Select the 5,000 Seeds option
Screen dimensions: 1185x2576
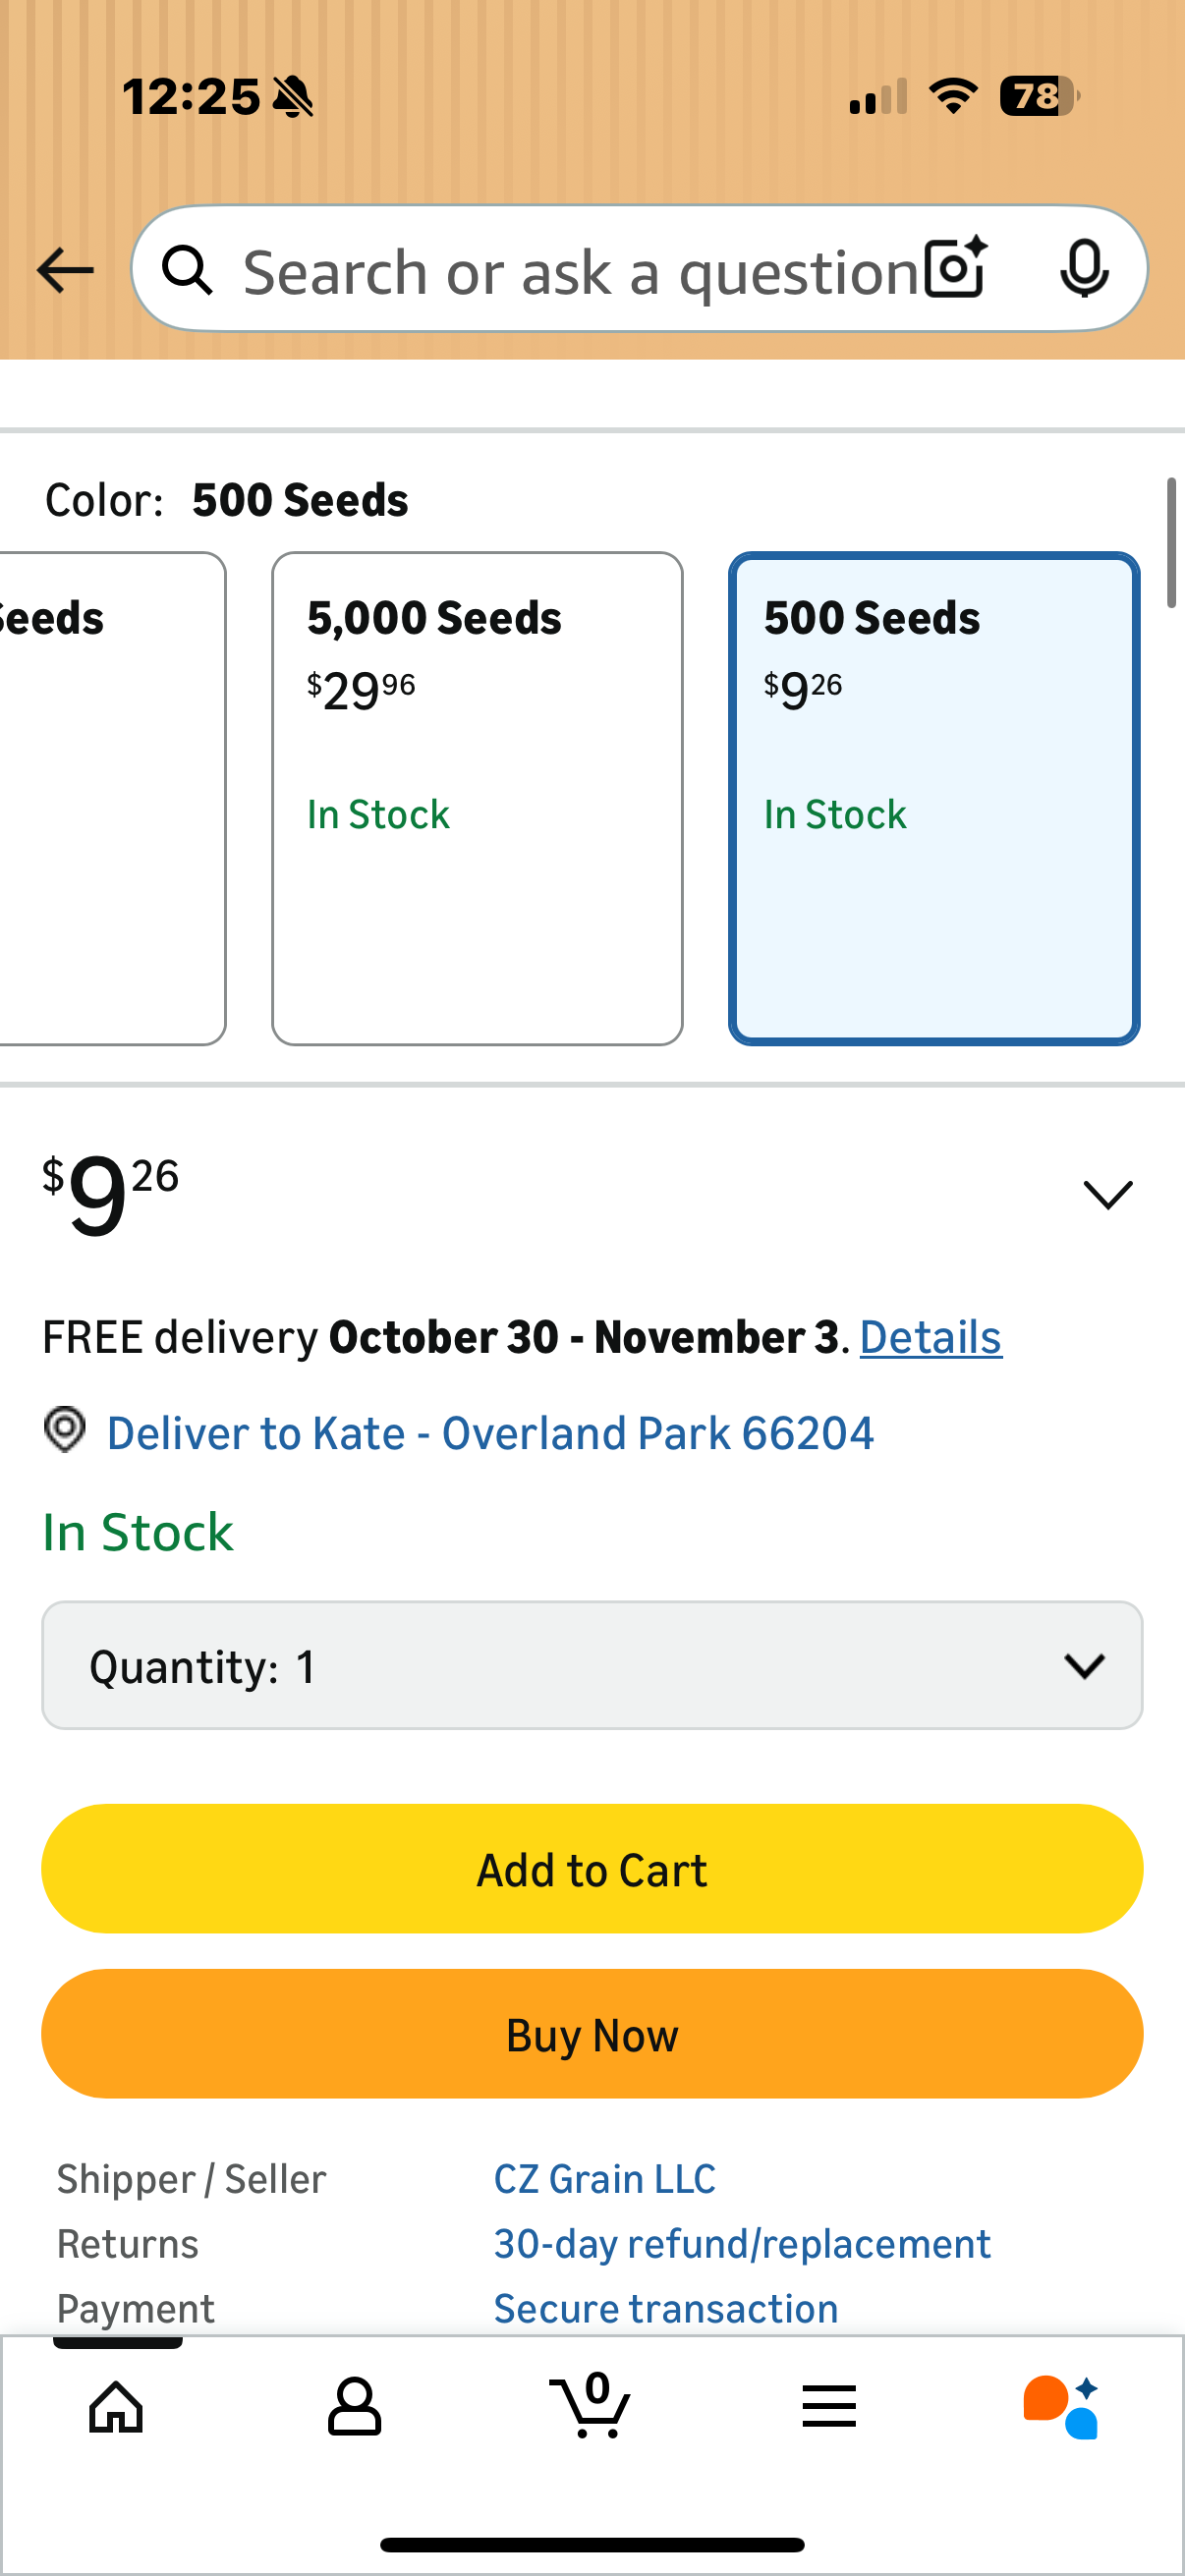click(x=477, y=798)
